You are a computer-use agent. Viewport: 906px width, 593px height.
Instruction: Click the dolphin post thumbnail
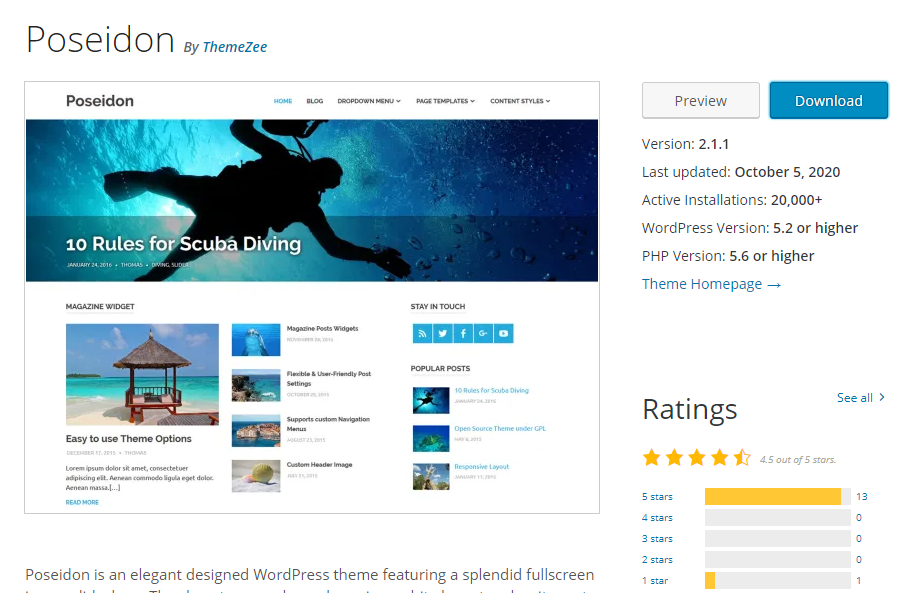(x=256, y=340)
